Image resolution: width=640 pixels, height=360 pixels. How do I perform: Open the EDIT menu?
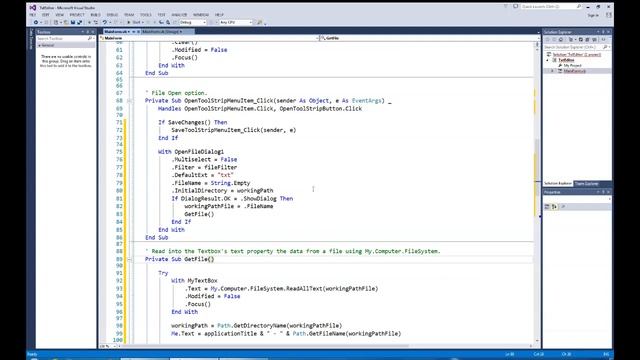(45, 15)
